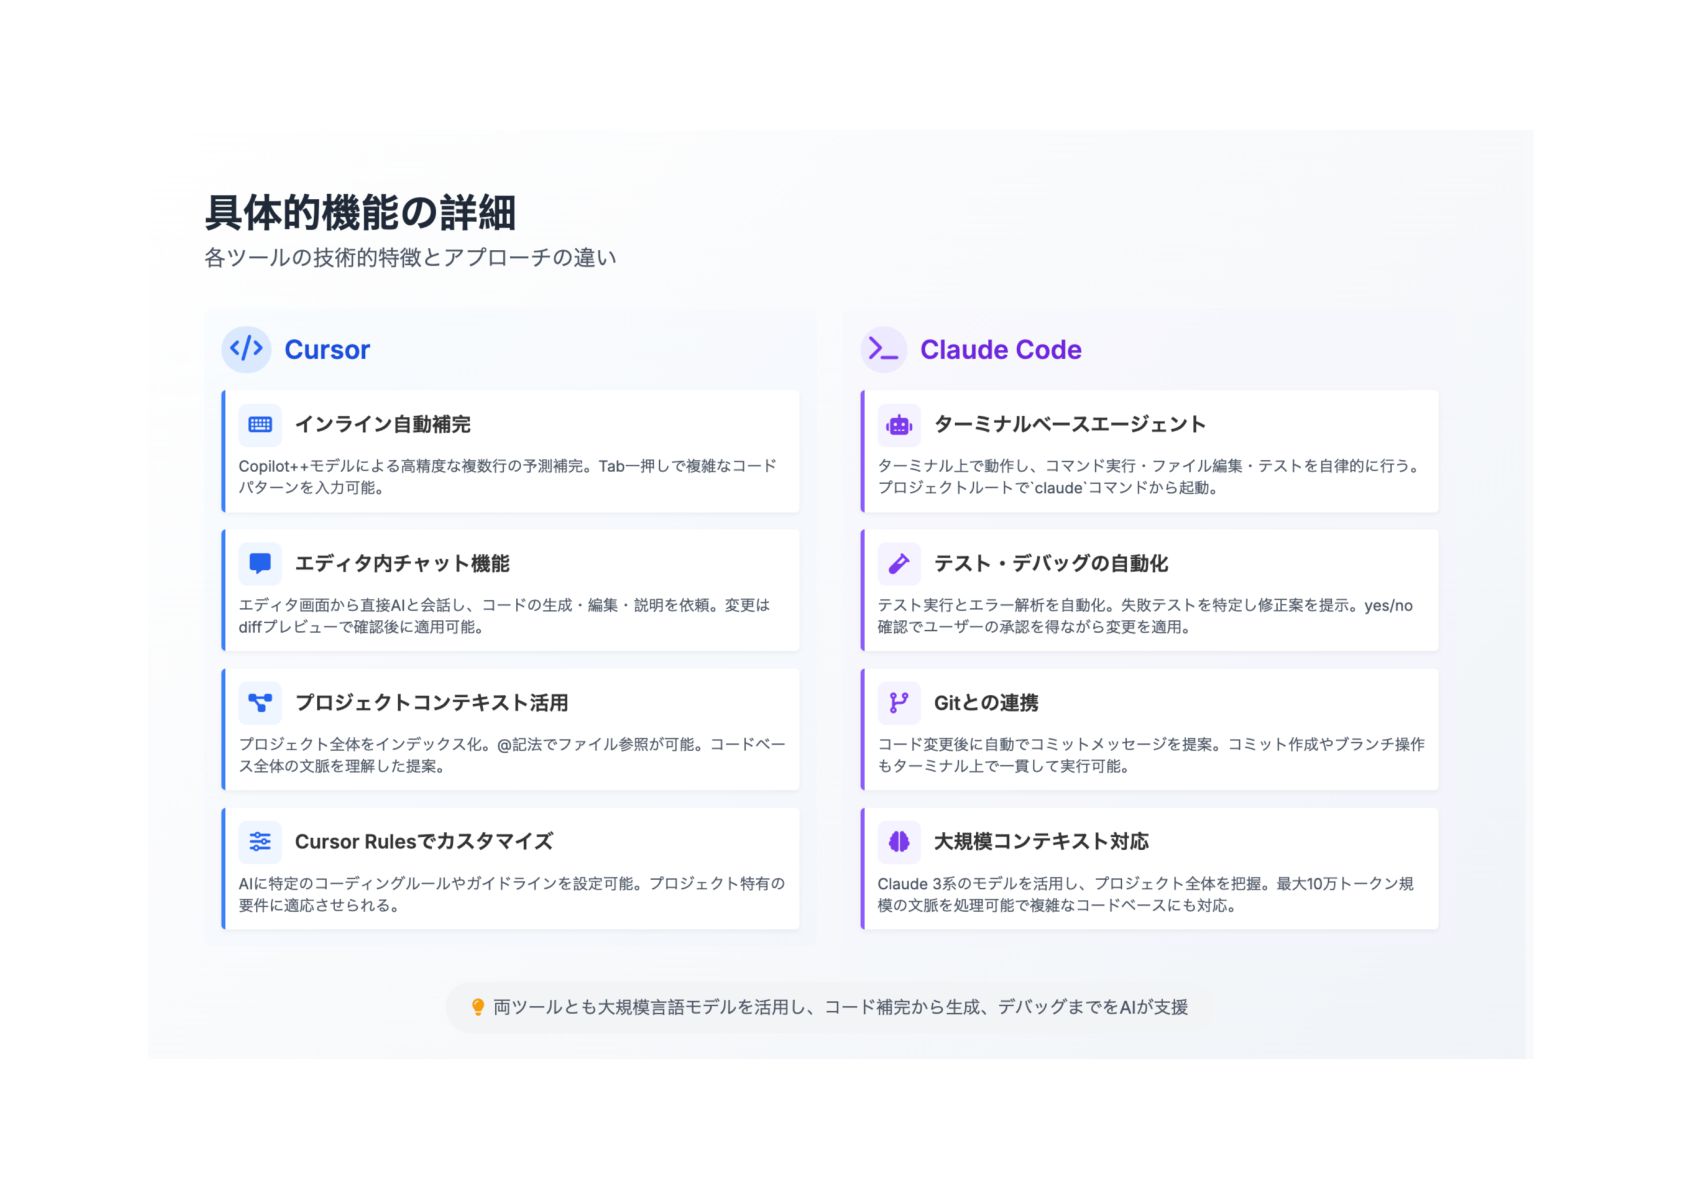Click the brain icon for 大規模コンテキスト対応

[x=899, y=841]
